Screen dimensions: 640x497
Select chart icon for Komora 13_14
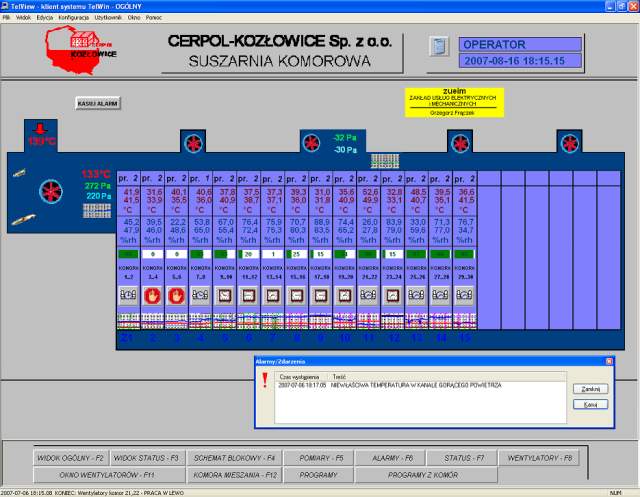[x=273, y=295]
